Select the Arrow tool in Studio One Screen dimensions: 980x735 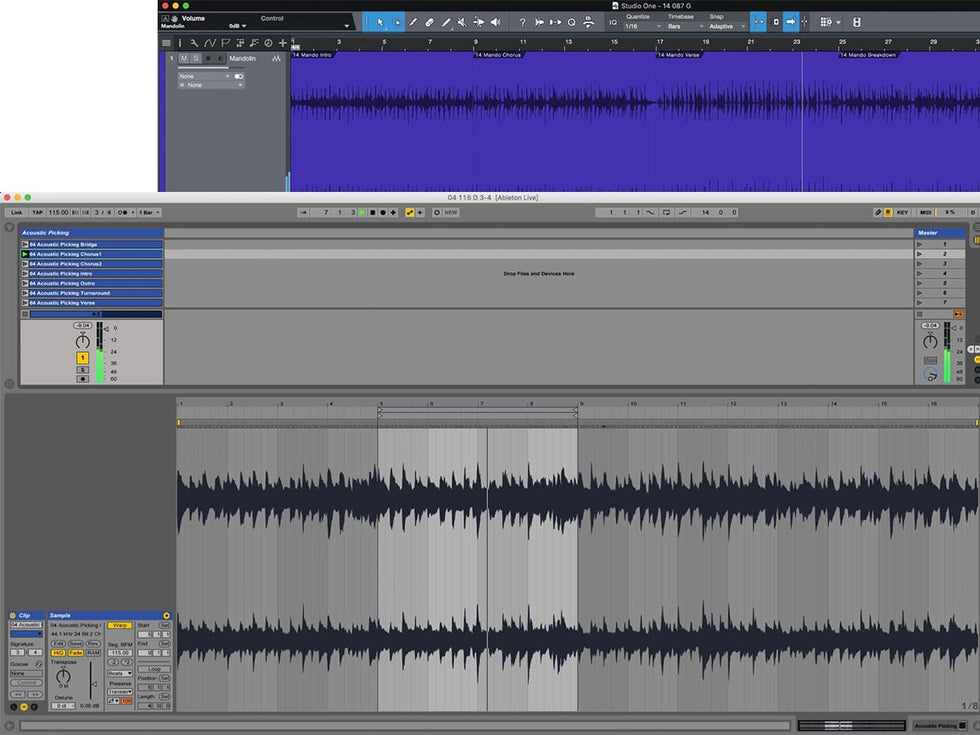(379, 22)
